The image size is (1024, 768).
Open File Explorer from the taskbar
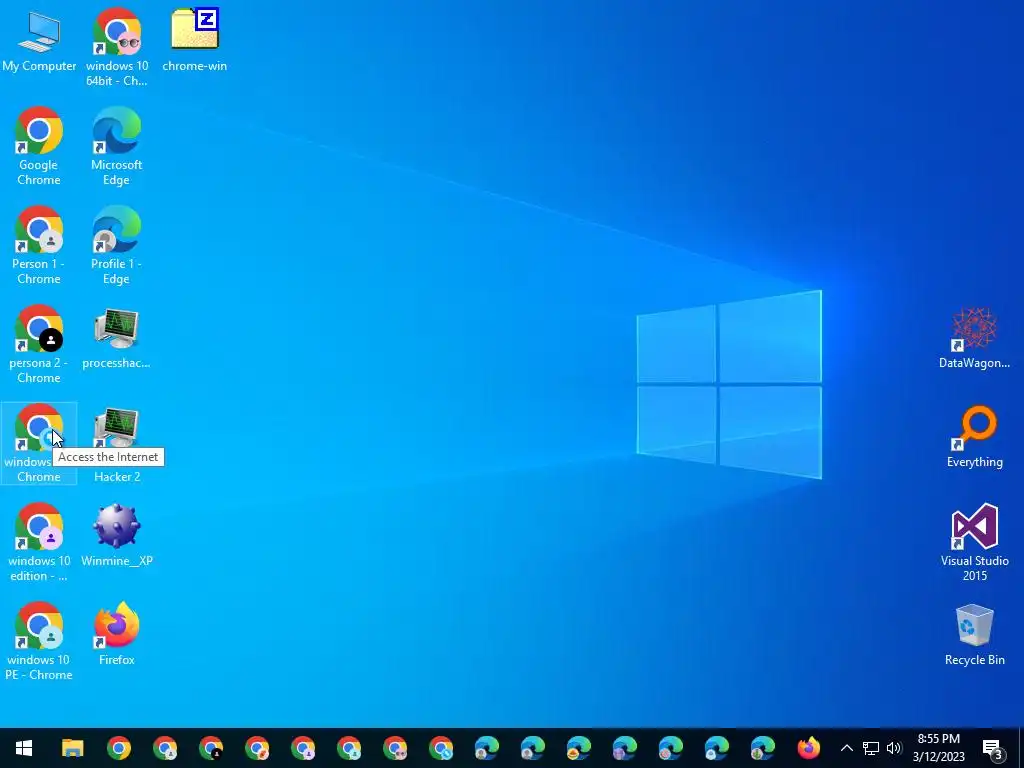(x=72, y=748)
